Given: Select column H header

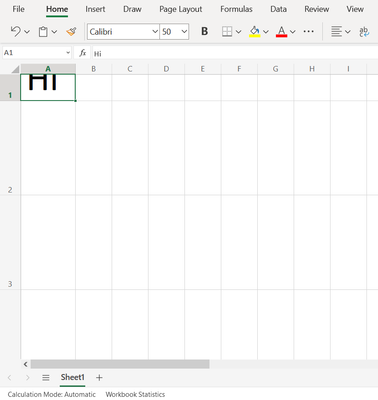Looking at the screenshot, I should pos(312,69).
